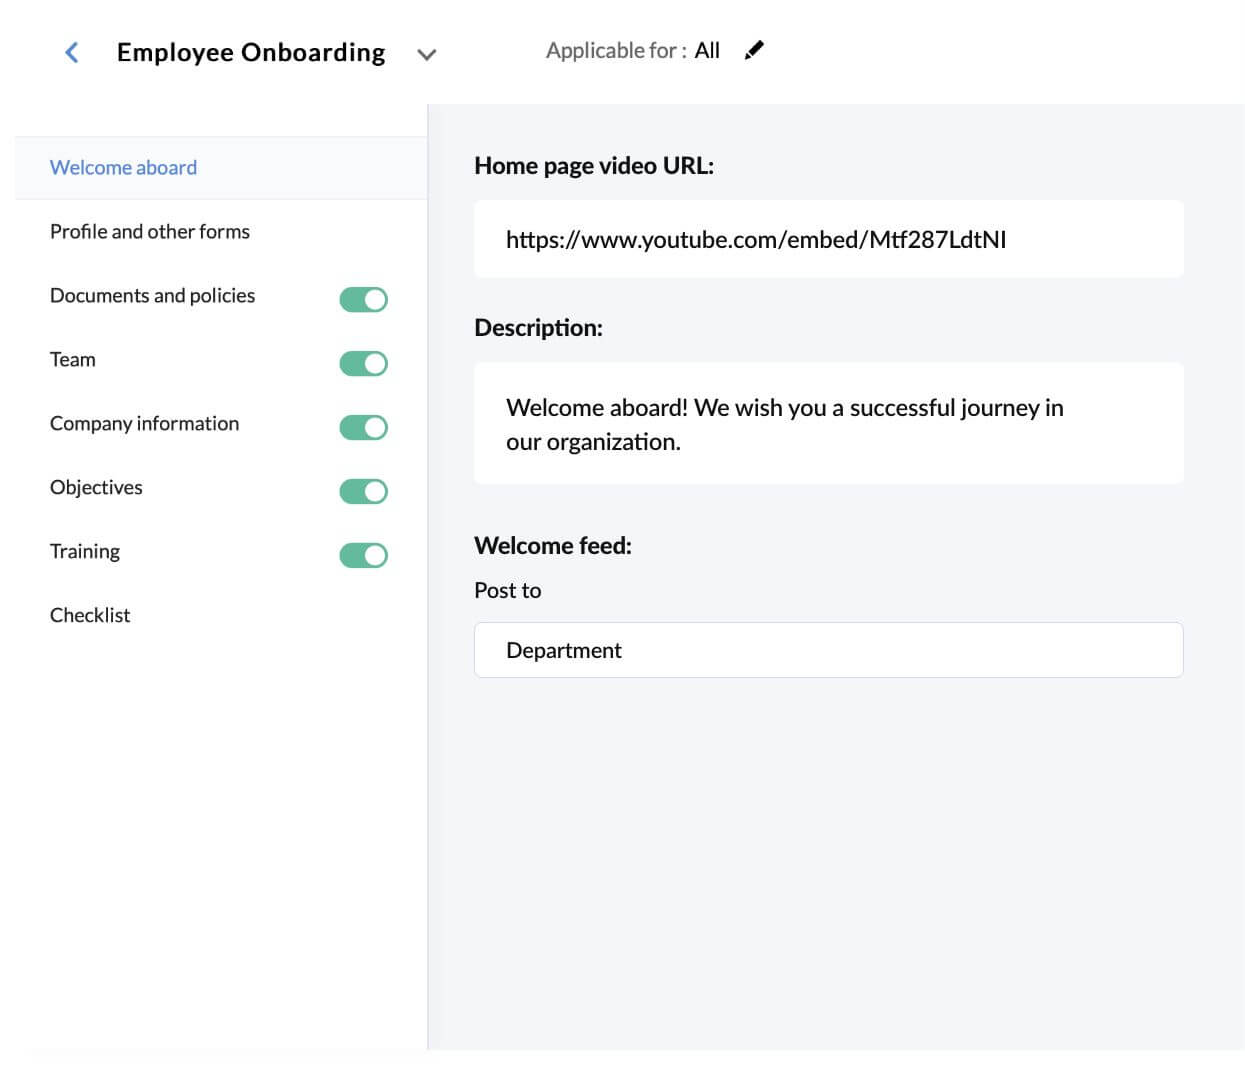Switch off the Training toggle
Viewport: 1245px width, 1077px height.
(x=363, y=555)
